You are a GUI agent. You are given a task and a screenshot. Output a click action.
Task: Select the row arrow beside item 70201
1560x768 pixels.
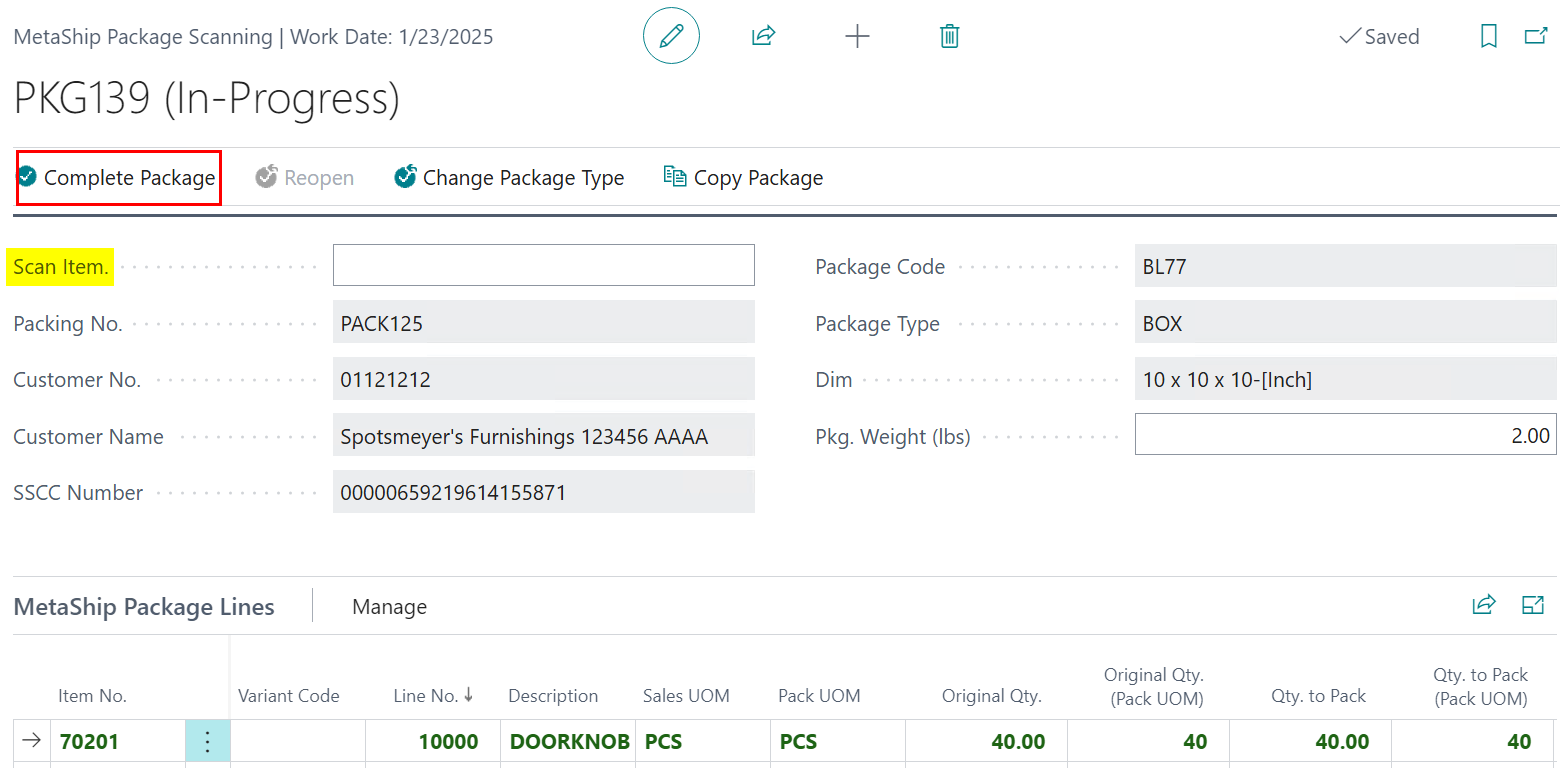[32, 741]
